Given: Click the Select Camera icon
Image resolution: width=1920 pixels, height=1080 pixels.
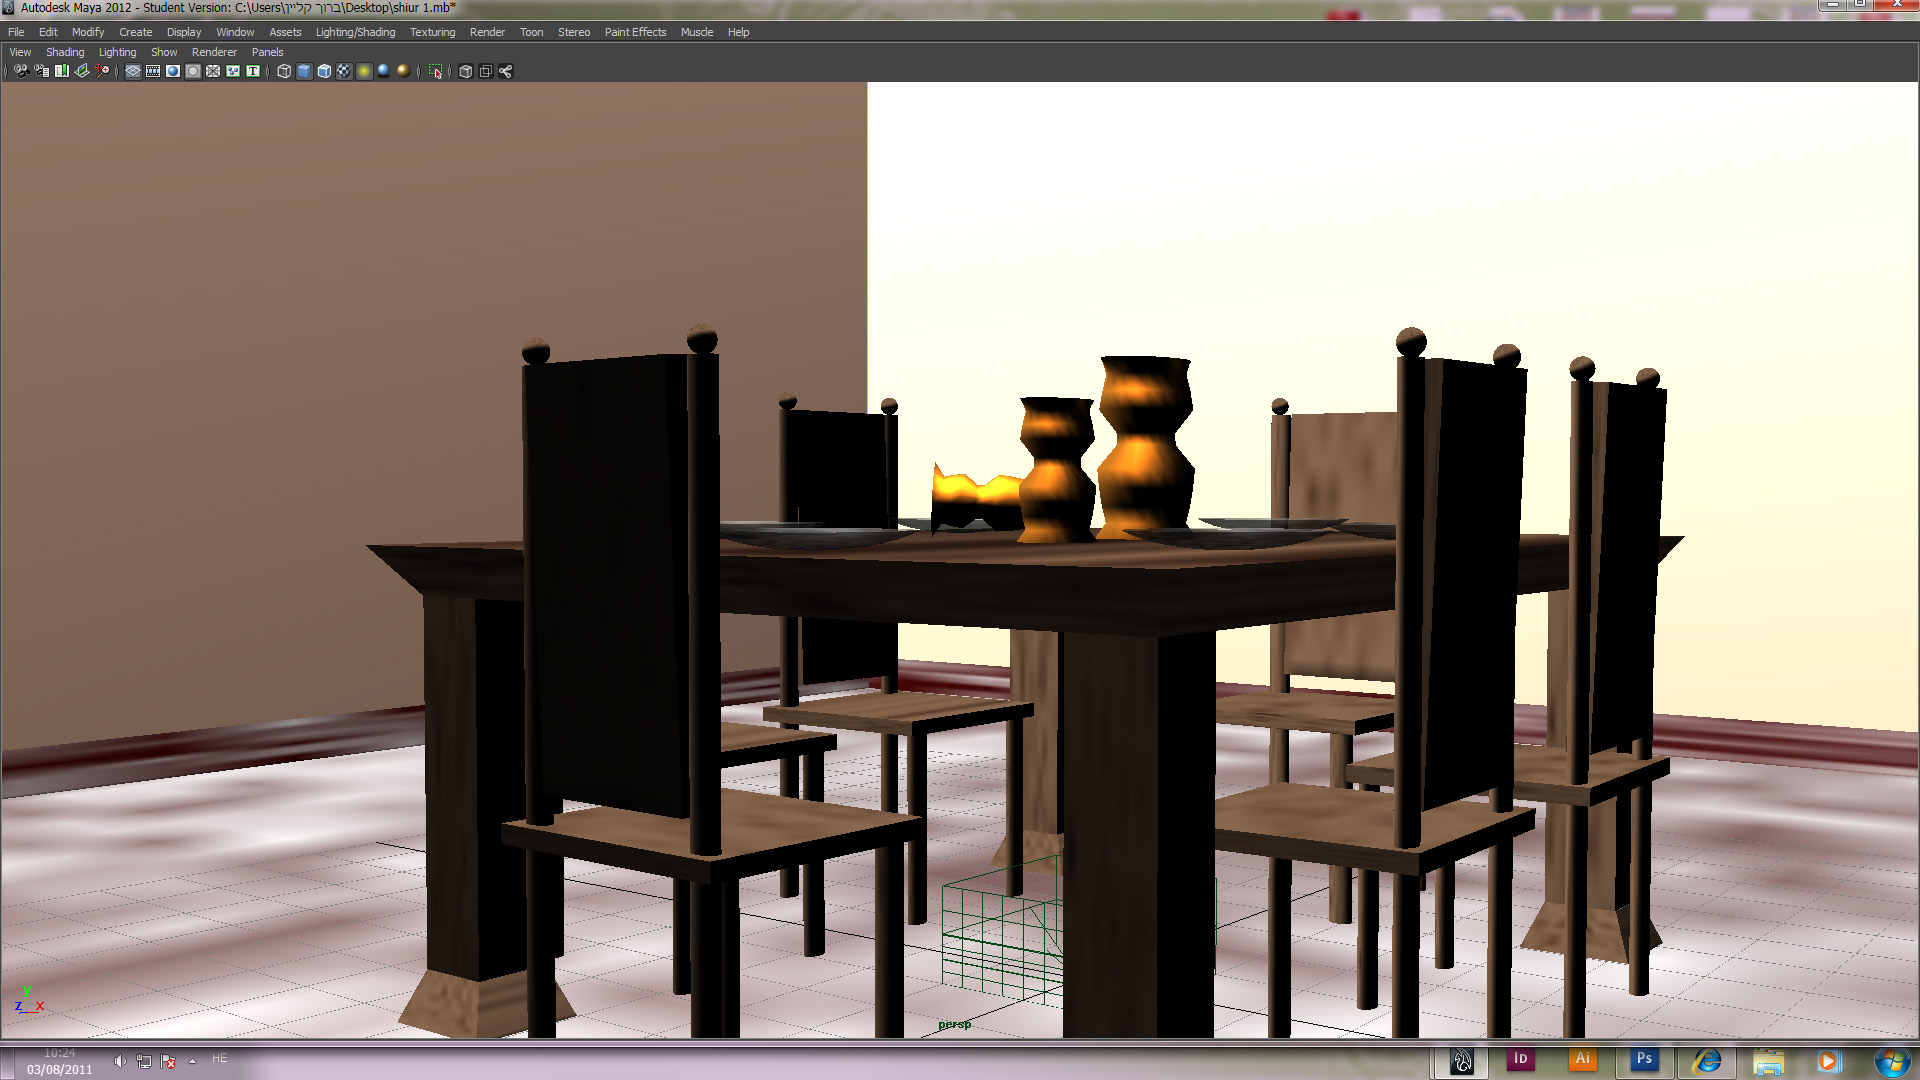Looking at the screenshot, I should (21, 71).
